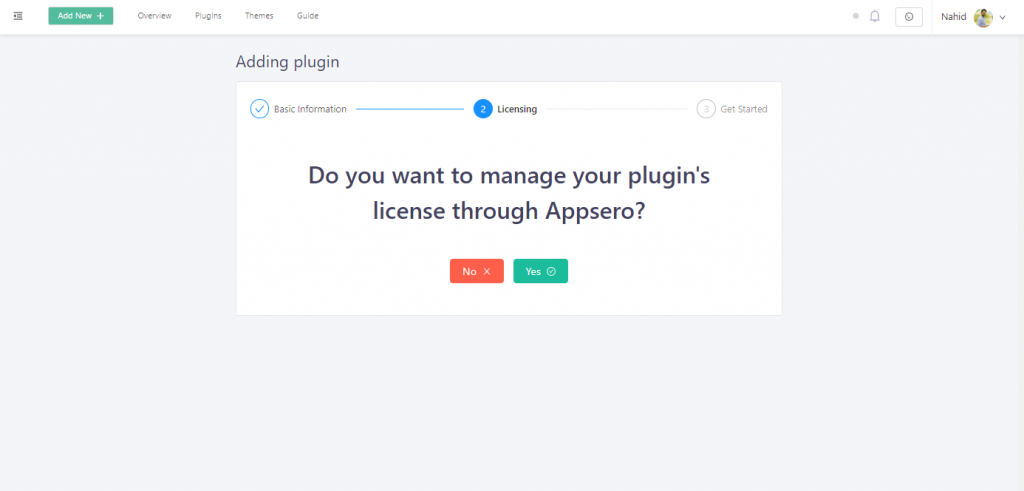Click the Adding plugin heading

coord(287,62)
